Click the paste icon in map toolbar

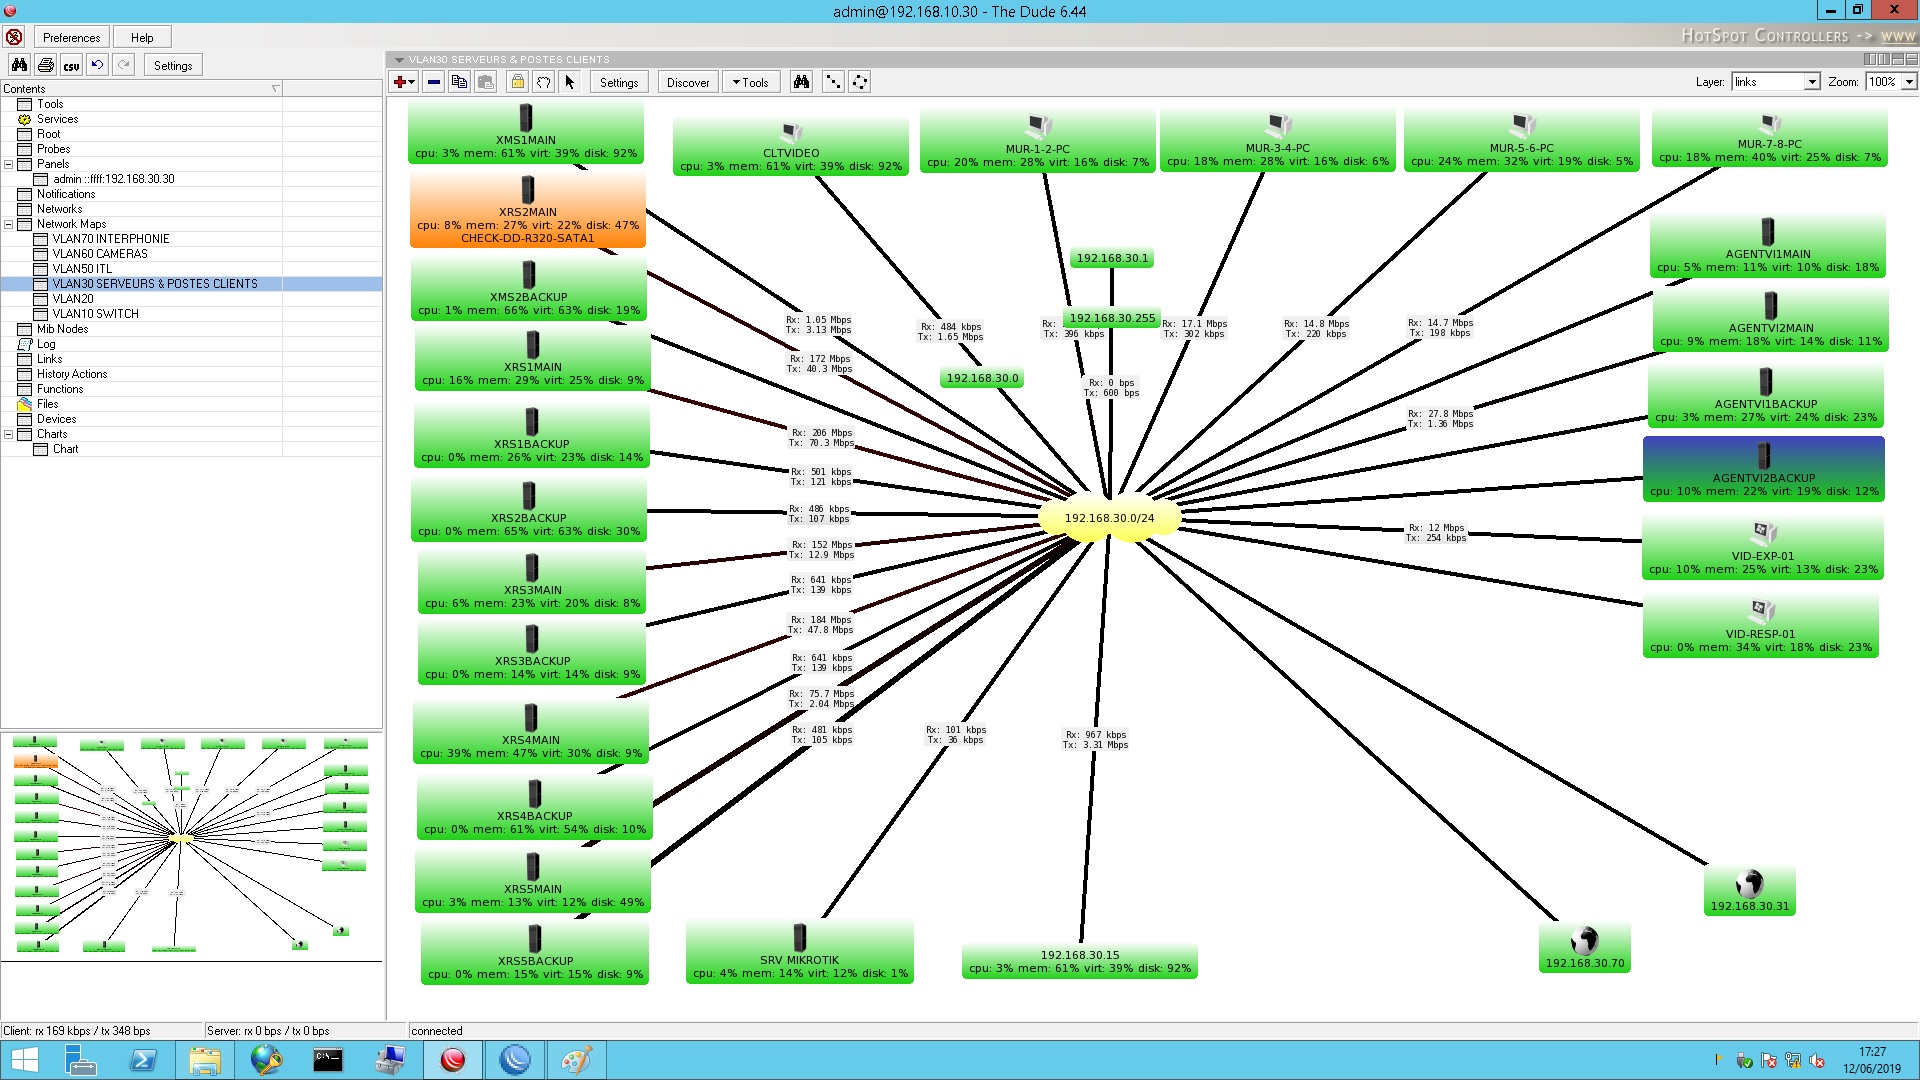pos(485,82)
